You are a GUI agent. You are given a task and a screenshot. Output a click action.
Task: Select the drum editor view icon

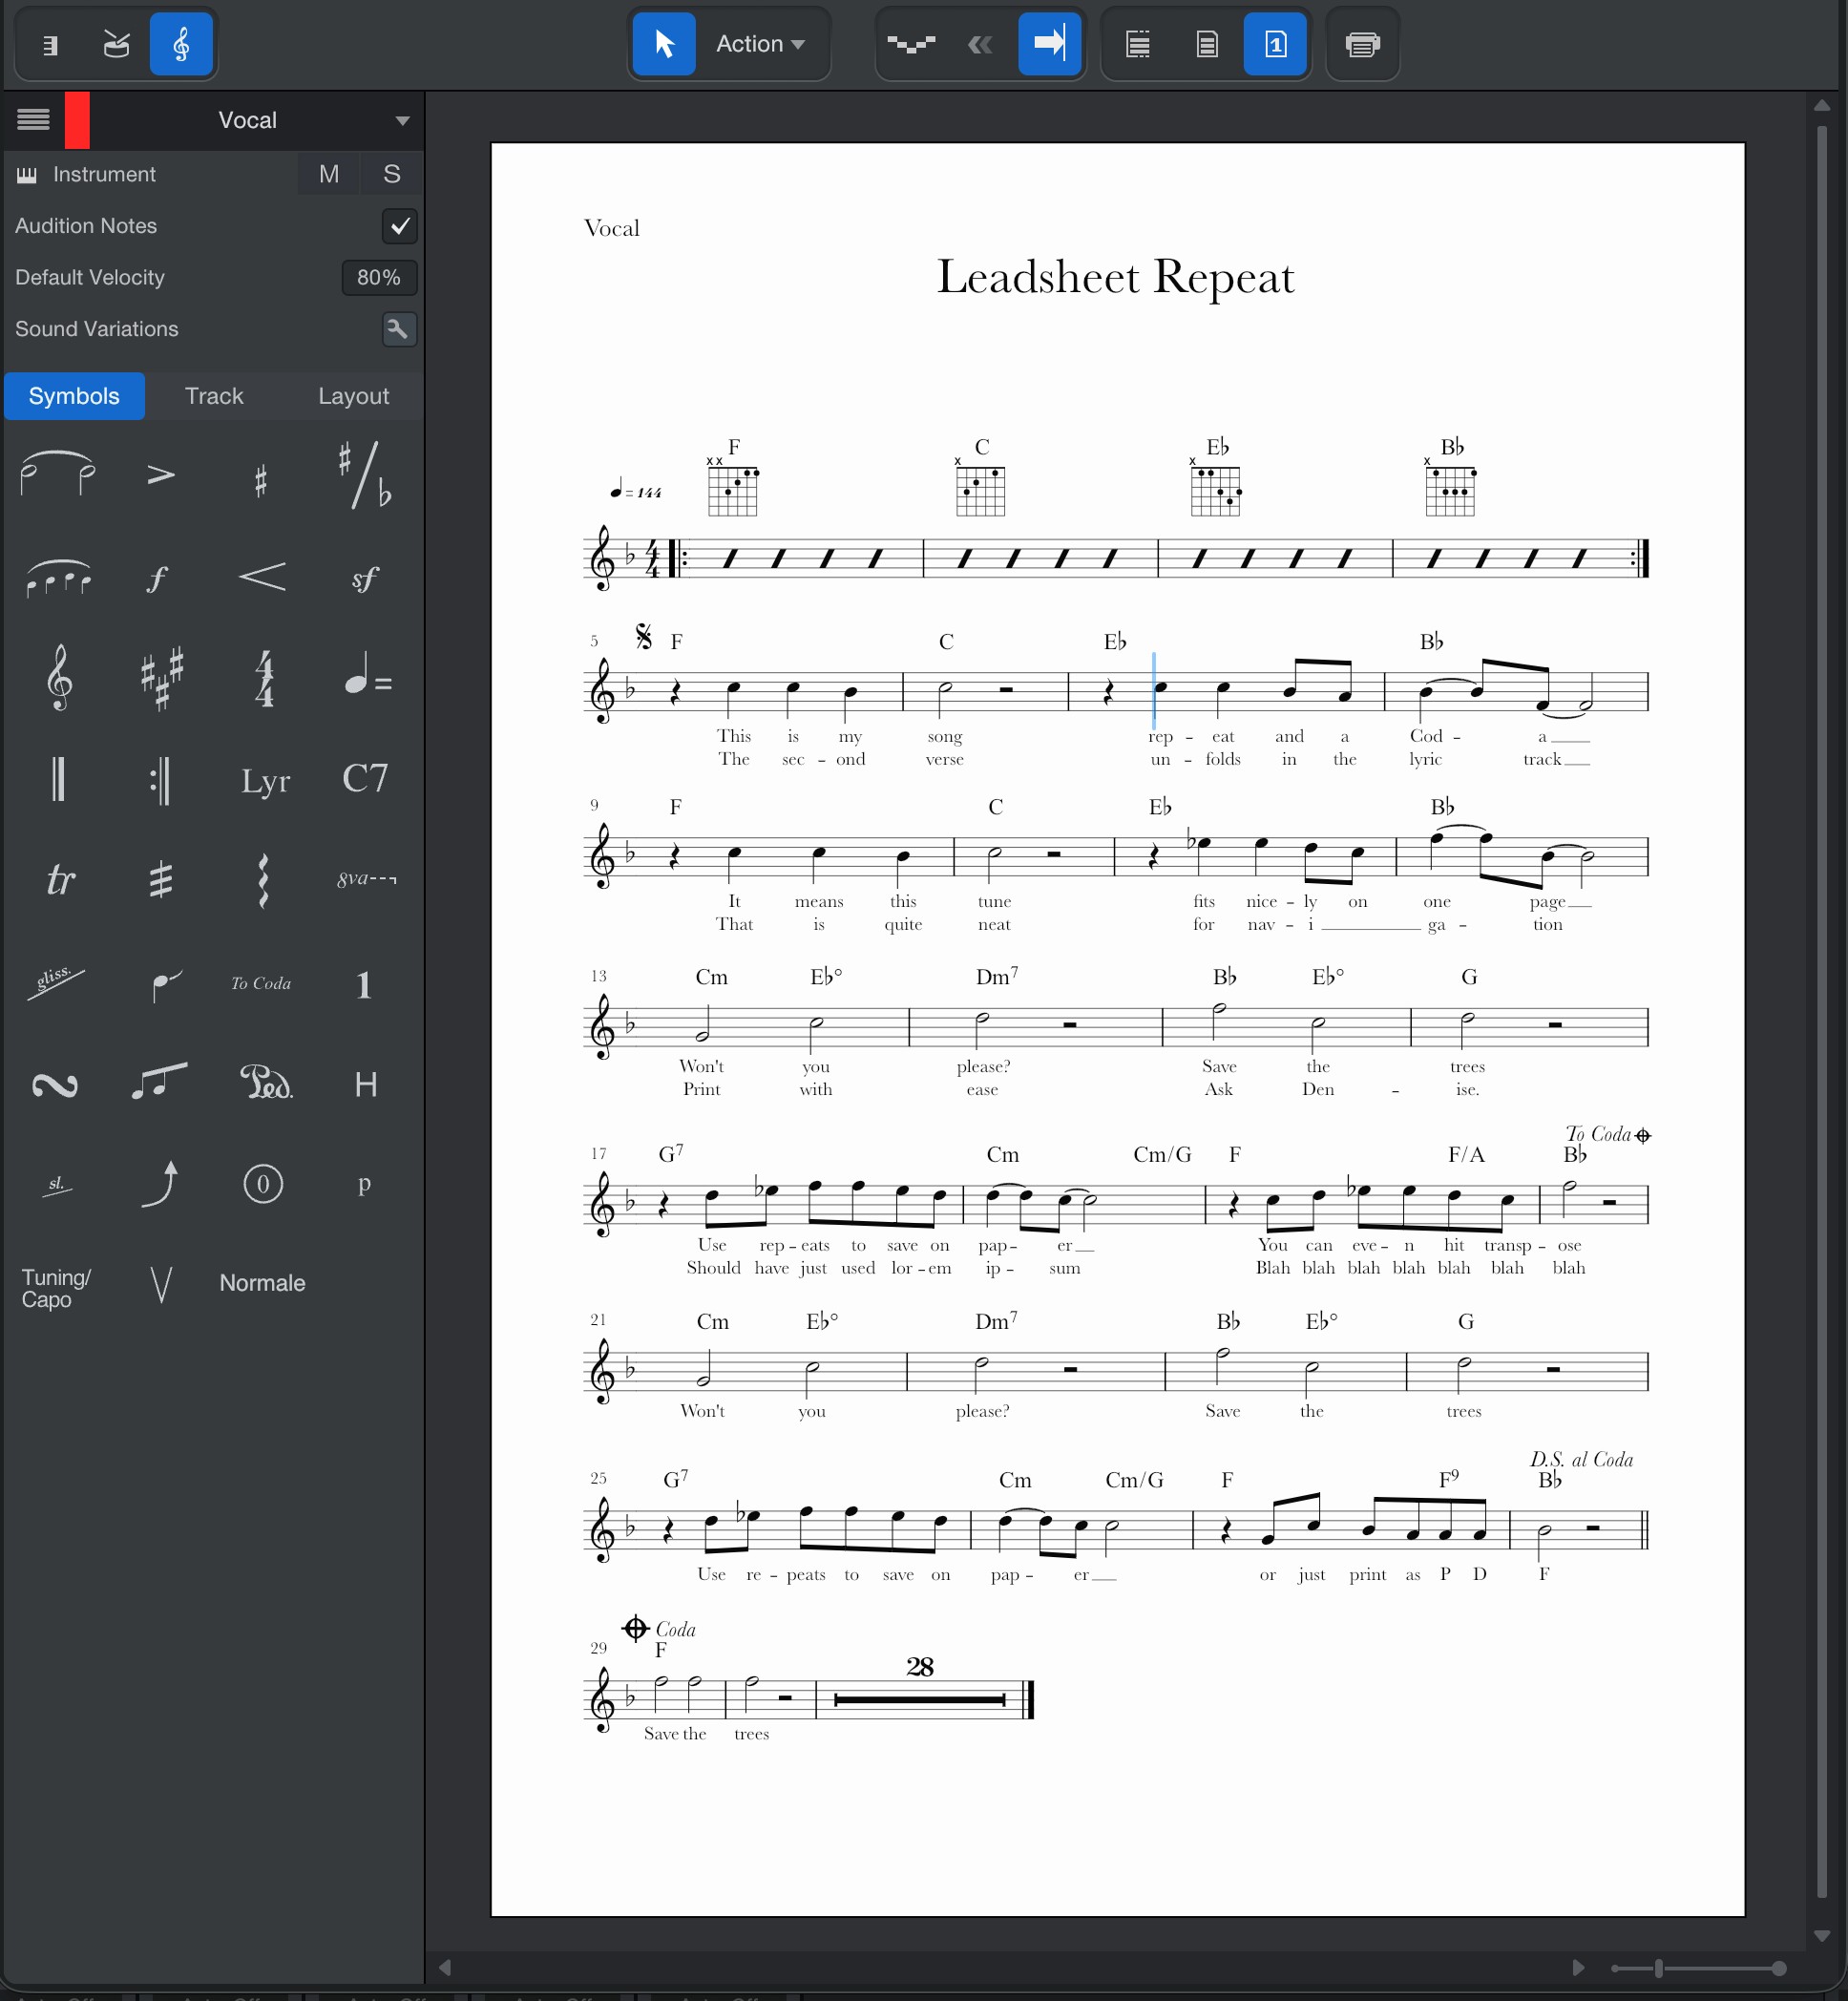pos(116,44)
